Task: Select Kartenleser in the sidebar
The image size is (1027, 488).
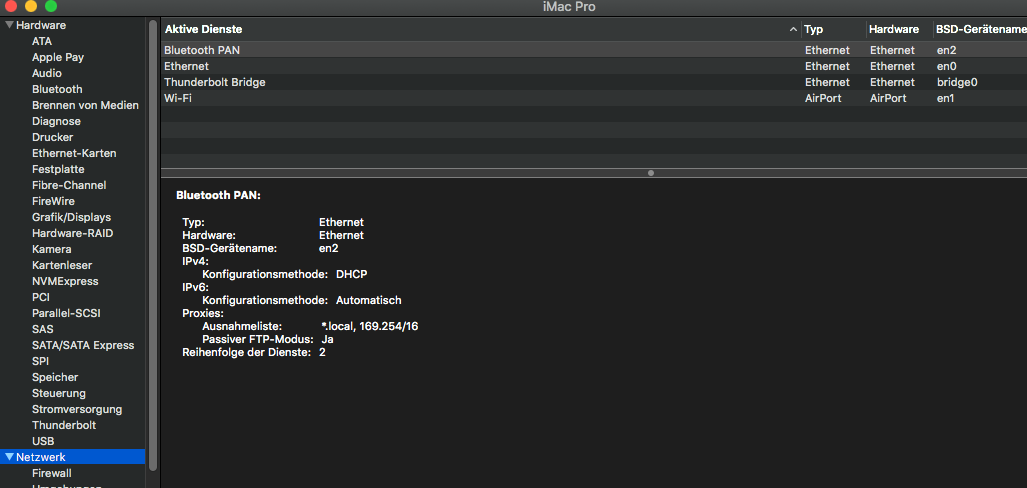Action: click(62, 265)
